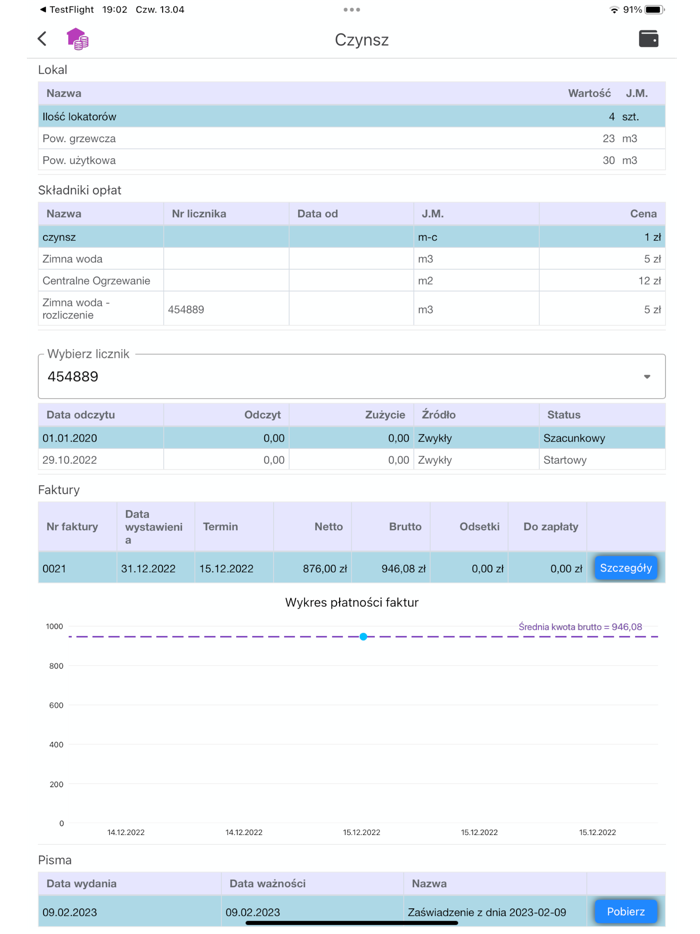Tap the Netto amount 876,00 zł
This screenshot has height=934, width=700.
click(x=325, y=568)
